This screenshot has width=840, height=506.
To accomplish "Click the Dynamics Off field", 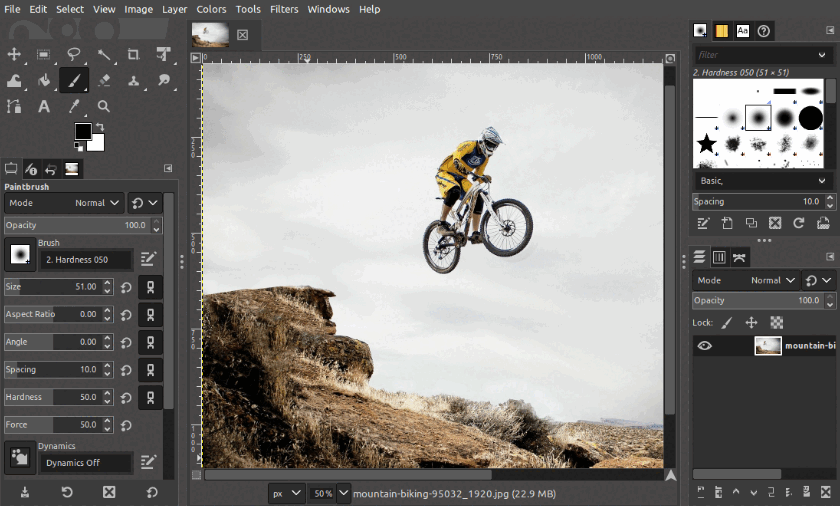I will pos(86,463).
